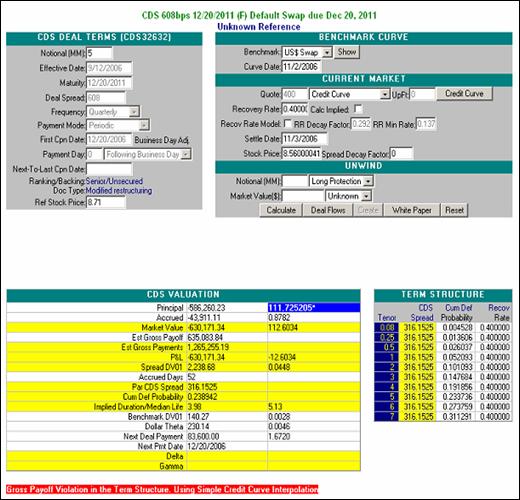Viewport: 520px width, 500px height.
Task: Click the Effective Date field
Action: click(x=109, y=68)
